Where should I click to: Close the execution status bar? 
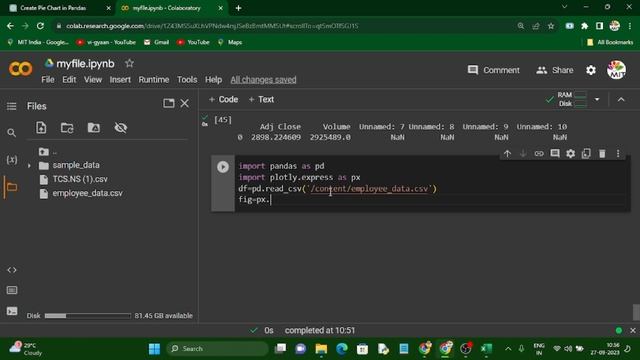pos(633,330)
